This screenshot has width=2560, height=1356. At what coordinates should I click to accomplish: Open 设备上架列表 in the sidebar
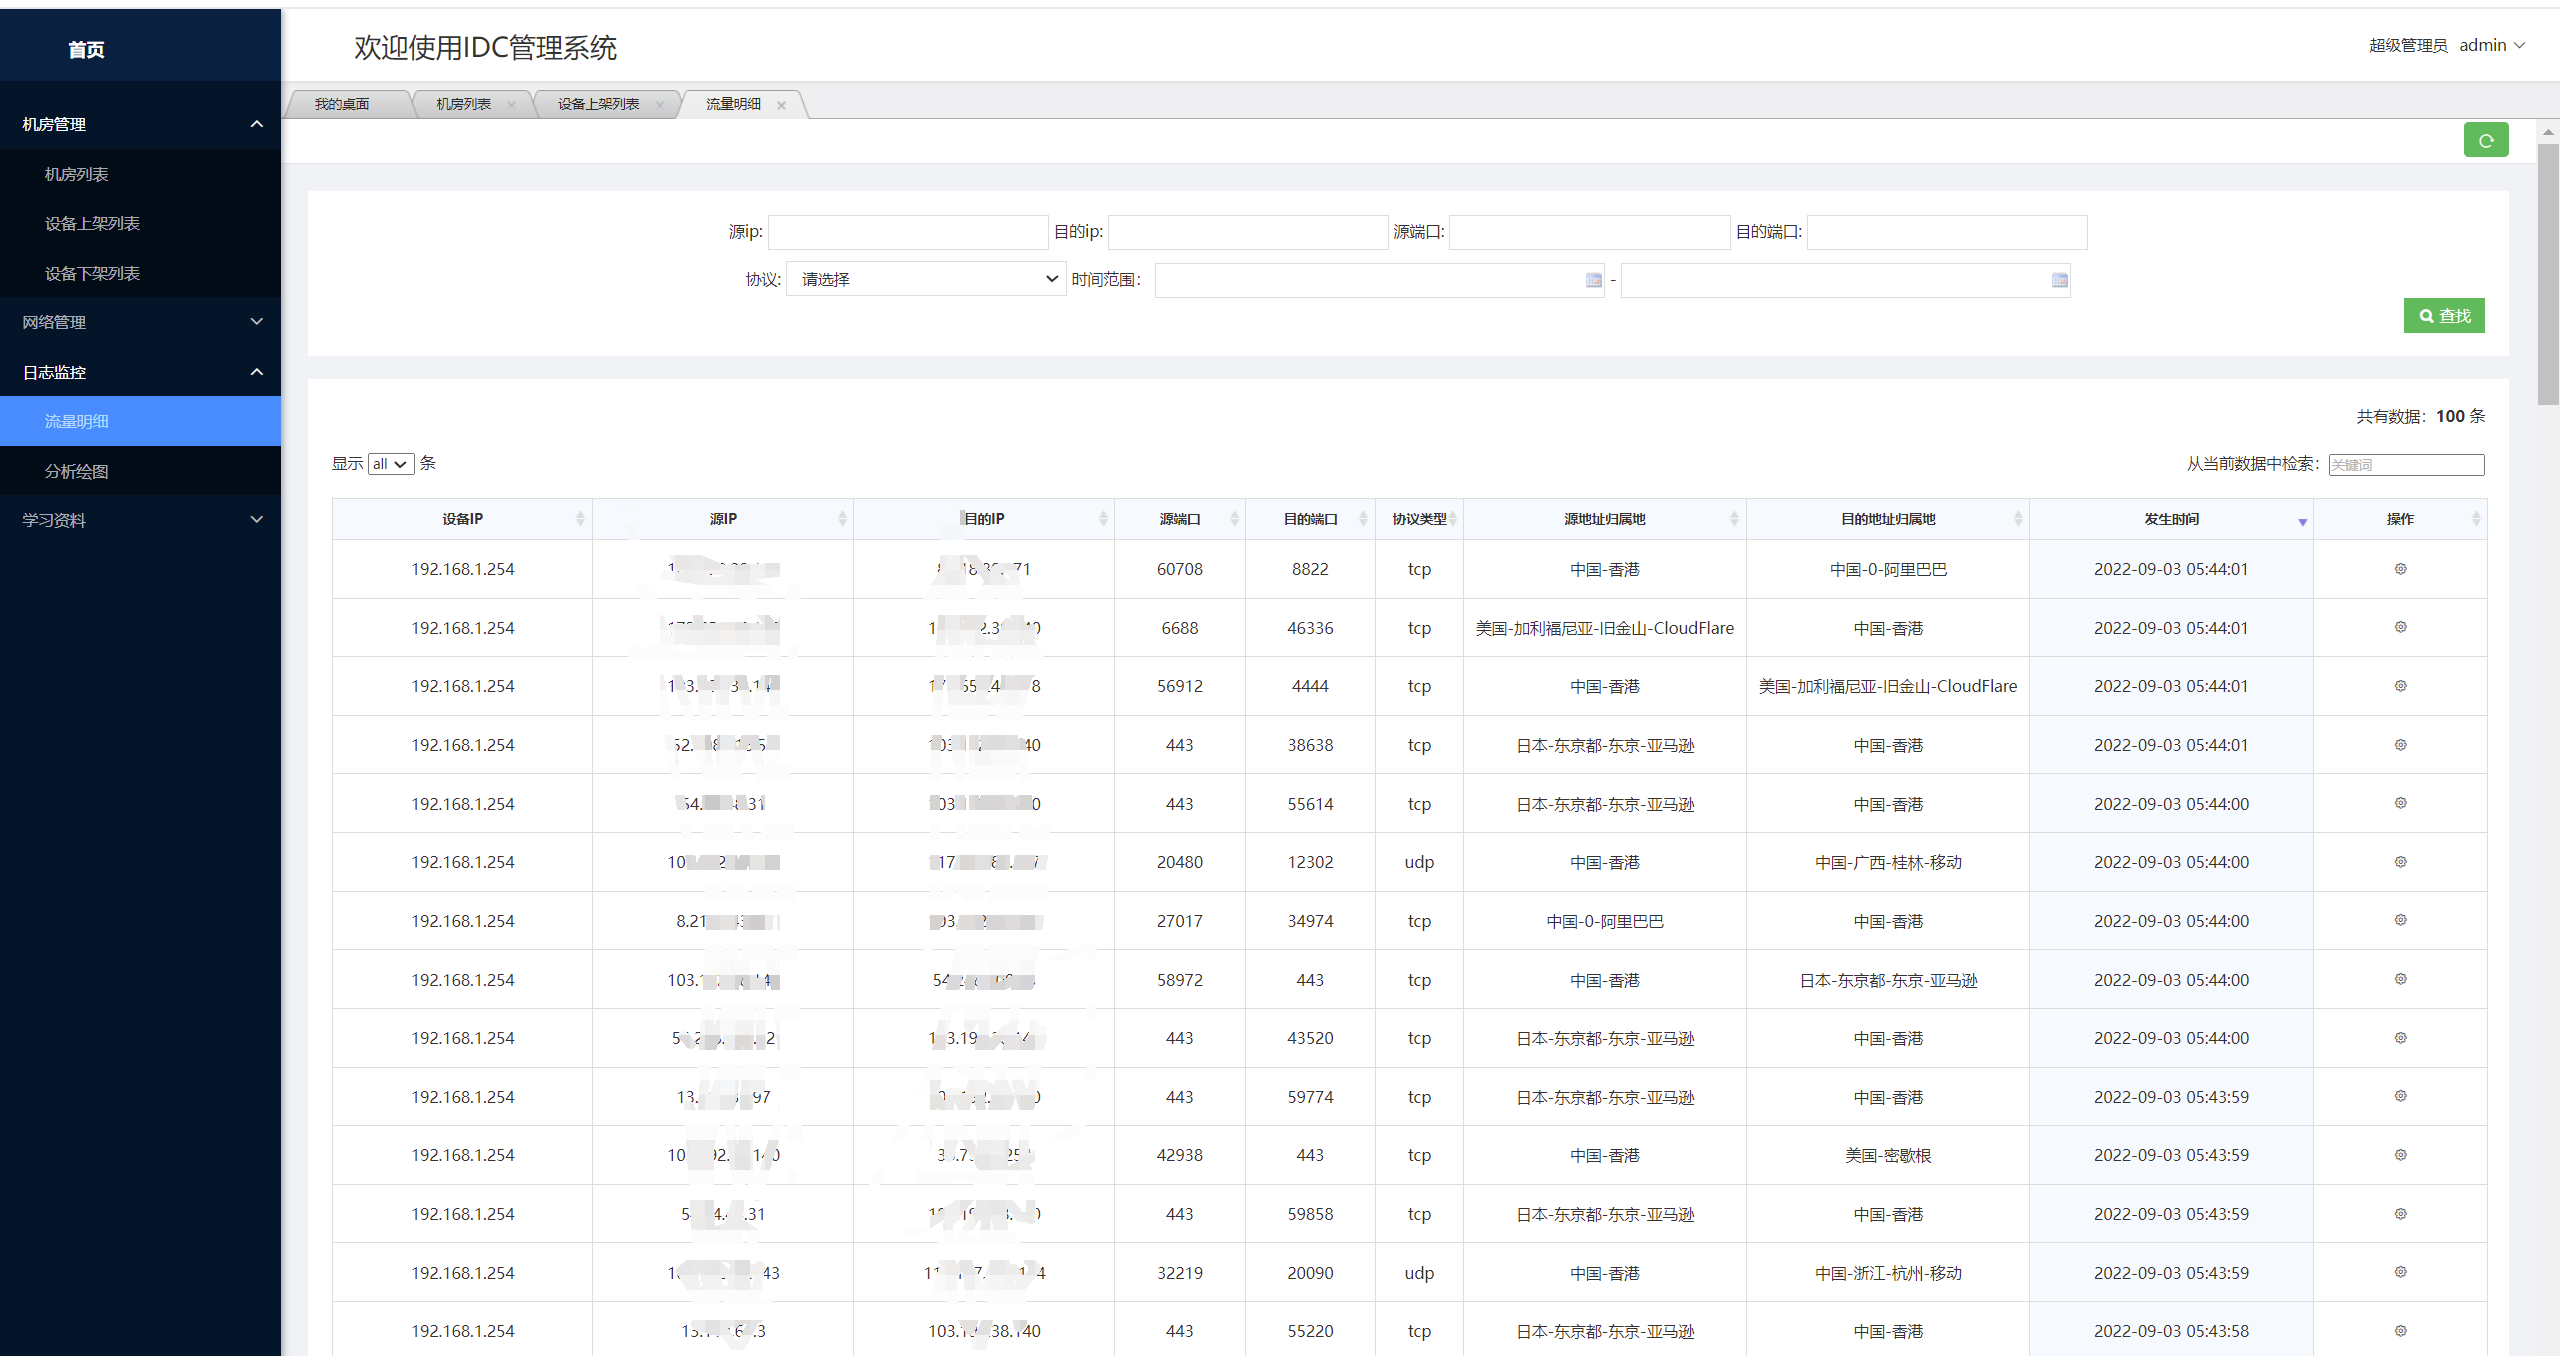tap(140, 223)
